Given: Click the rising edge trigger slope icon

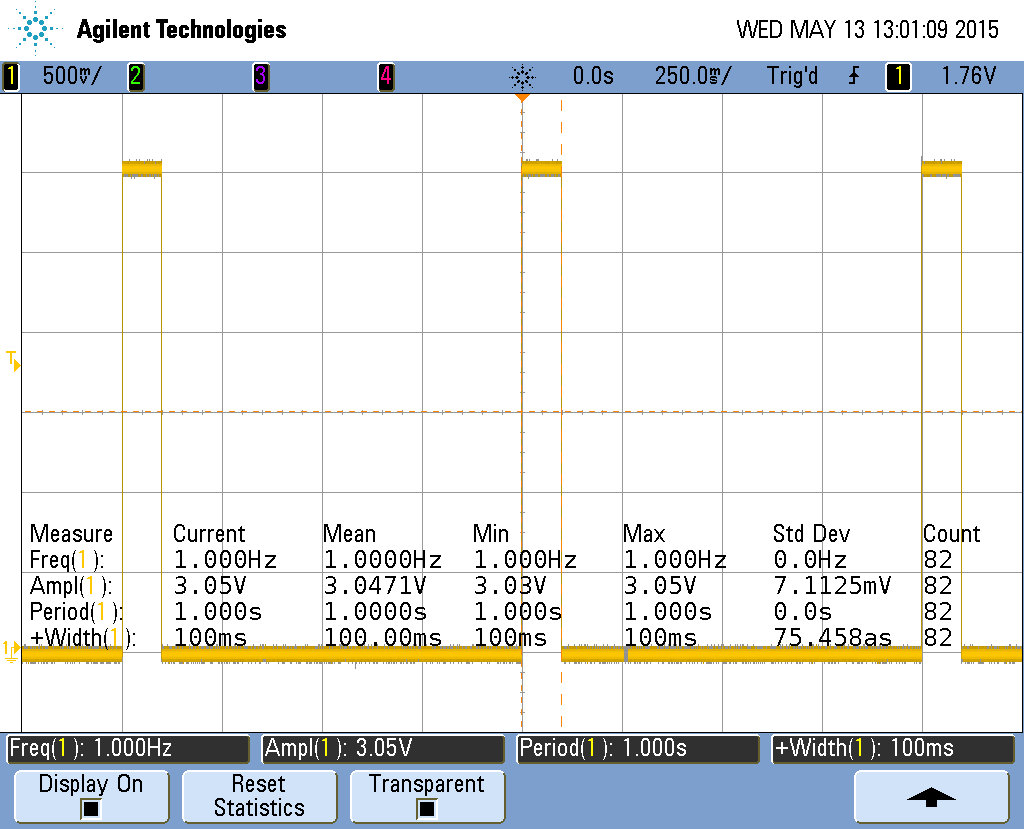Looking at the screenshot, I should point(854,76).
